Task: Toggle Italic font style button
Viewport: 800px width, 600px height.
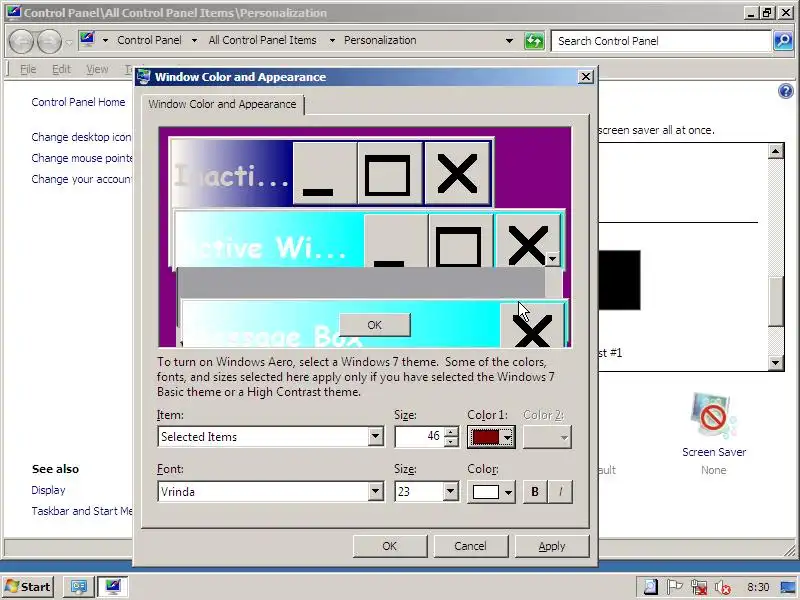Action: coord(560,492)
